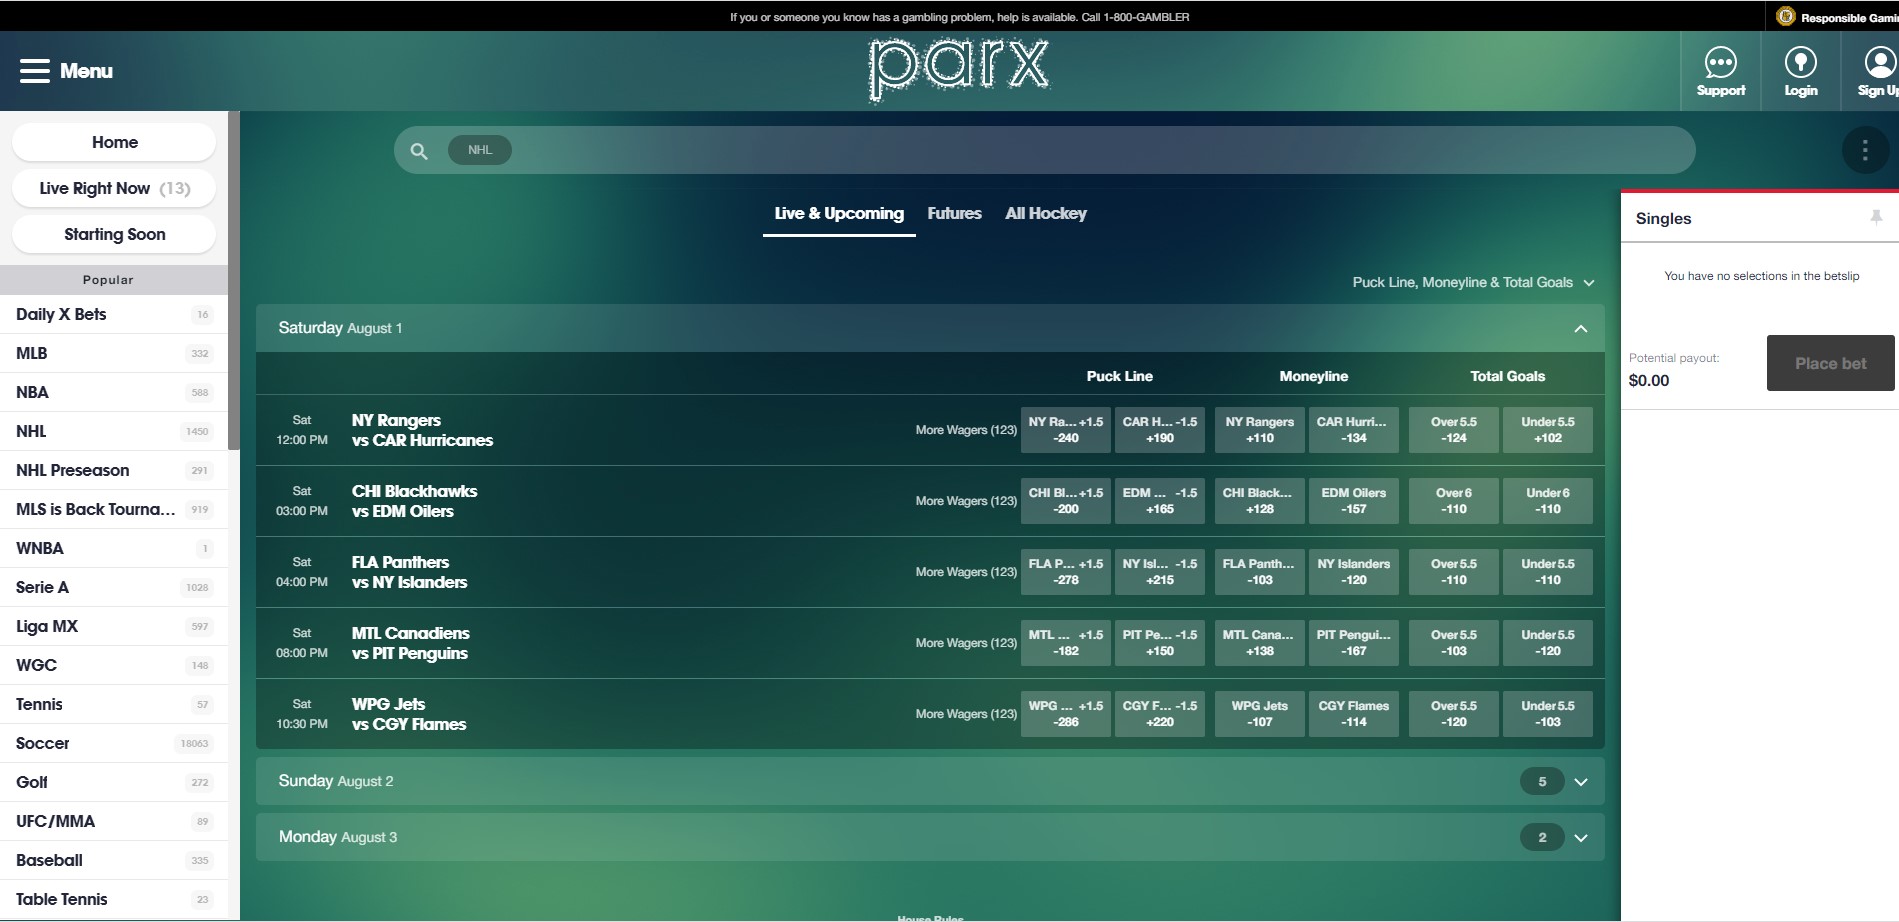The width and height of the screenshot is (1899, 922).
Task: Select CAR Hurricanes moneyline -134
Action: click(x=1354, y=430)
